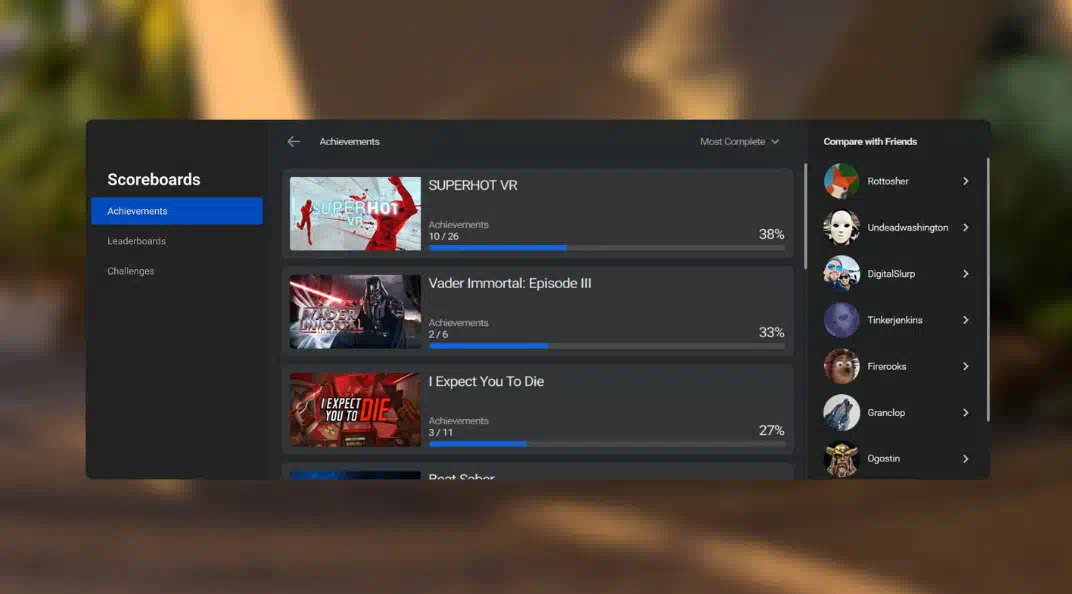1072x594 pixels.
Task: Expand comparison with Undeadwashington via chevron
Action: tap(965, 228)
